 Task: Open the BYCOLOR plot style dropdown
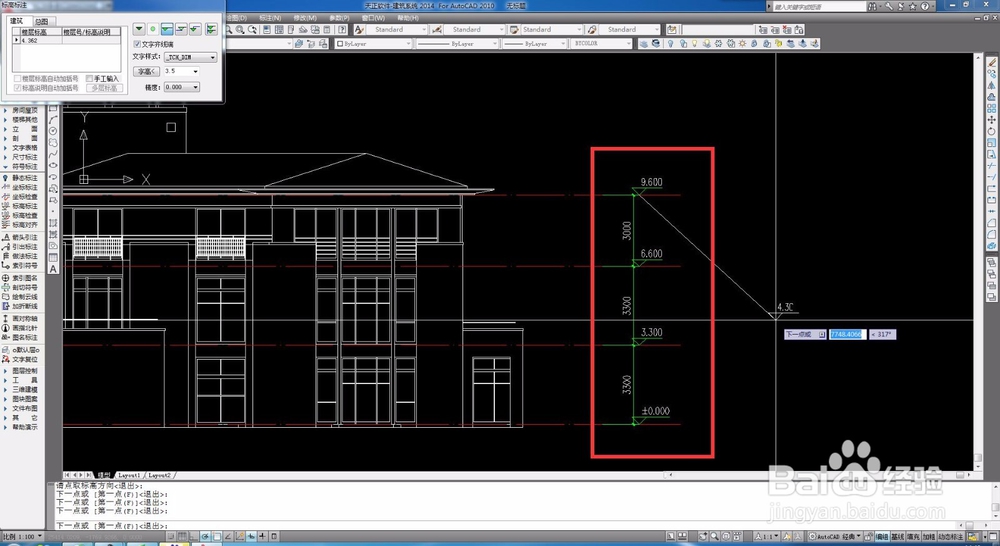click(x=601, y=43)
